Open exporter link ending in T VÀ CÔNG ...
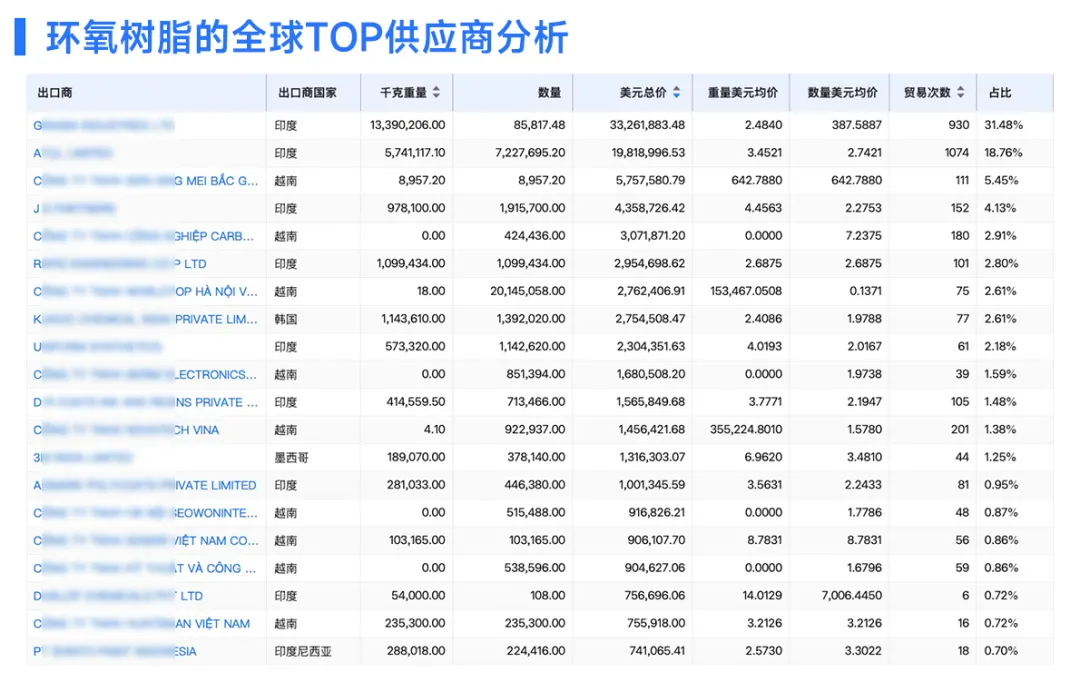The height and width of the screenshot is (682, 1080). [x=145, y=568]
